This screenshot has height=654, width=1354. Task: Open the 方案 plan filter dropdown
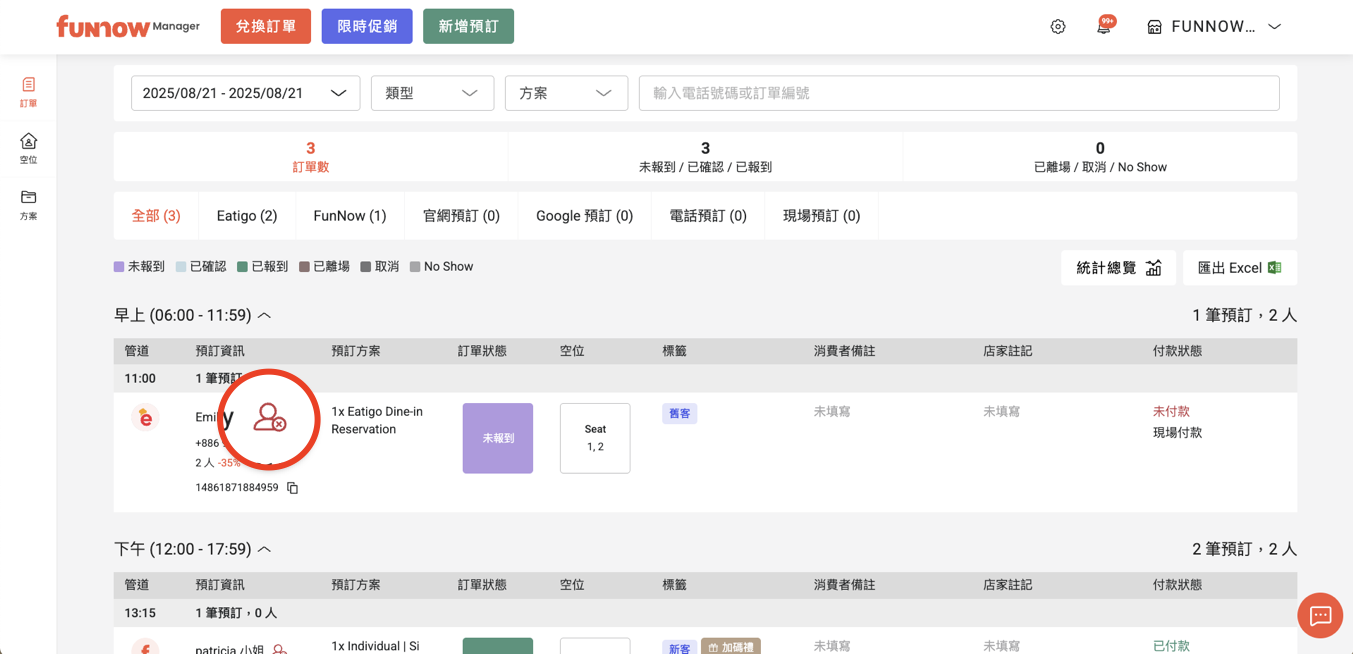click(x=566, y=93)
